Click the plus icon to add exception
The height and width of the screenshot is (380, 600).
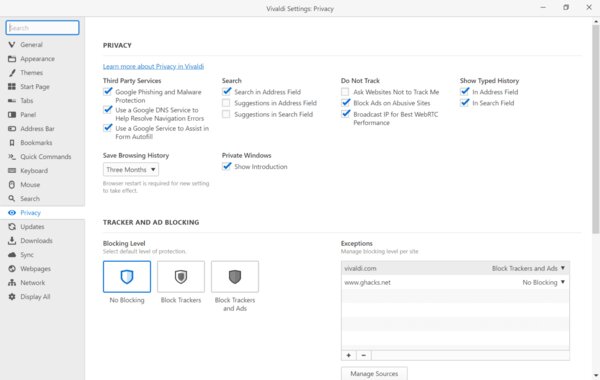pos(349,356)
